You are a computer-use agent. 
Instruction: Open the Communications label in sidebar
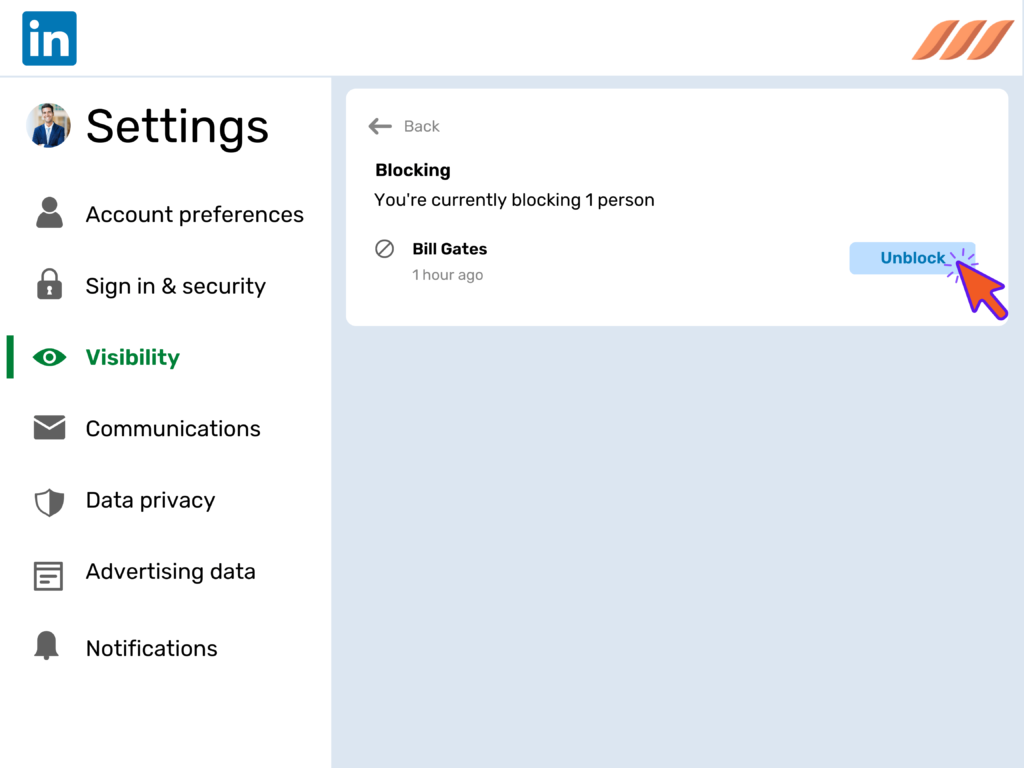click(x=173, y=428)
